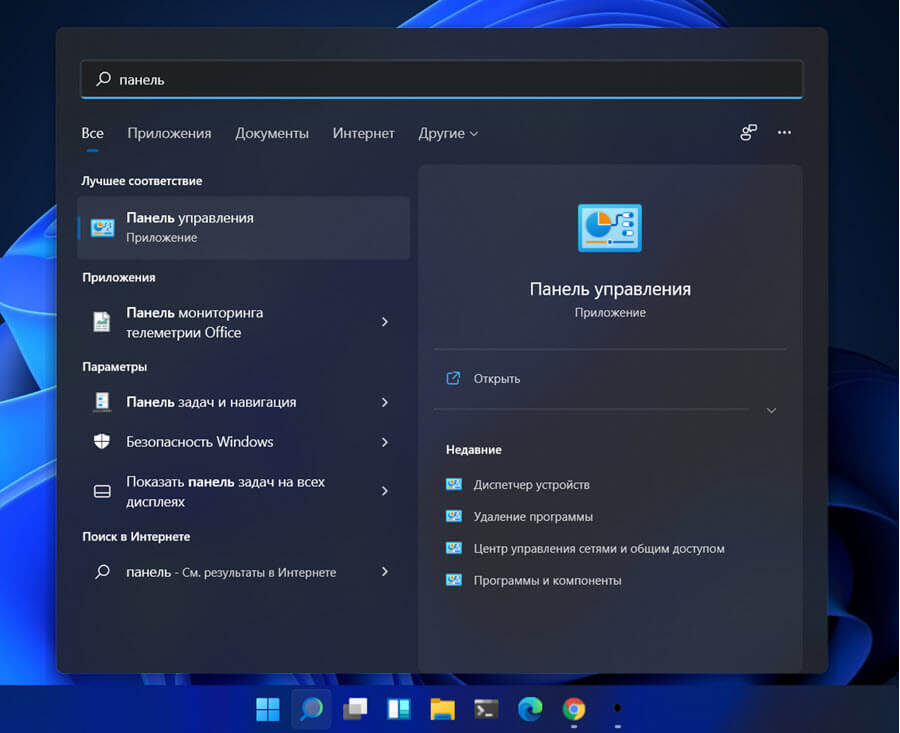Open the three-dots more options menu
The image size is (900, 733).
click(784, 133)
